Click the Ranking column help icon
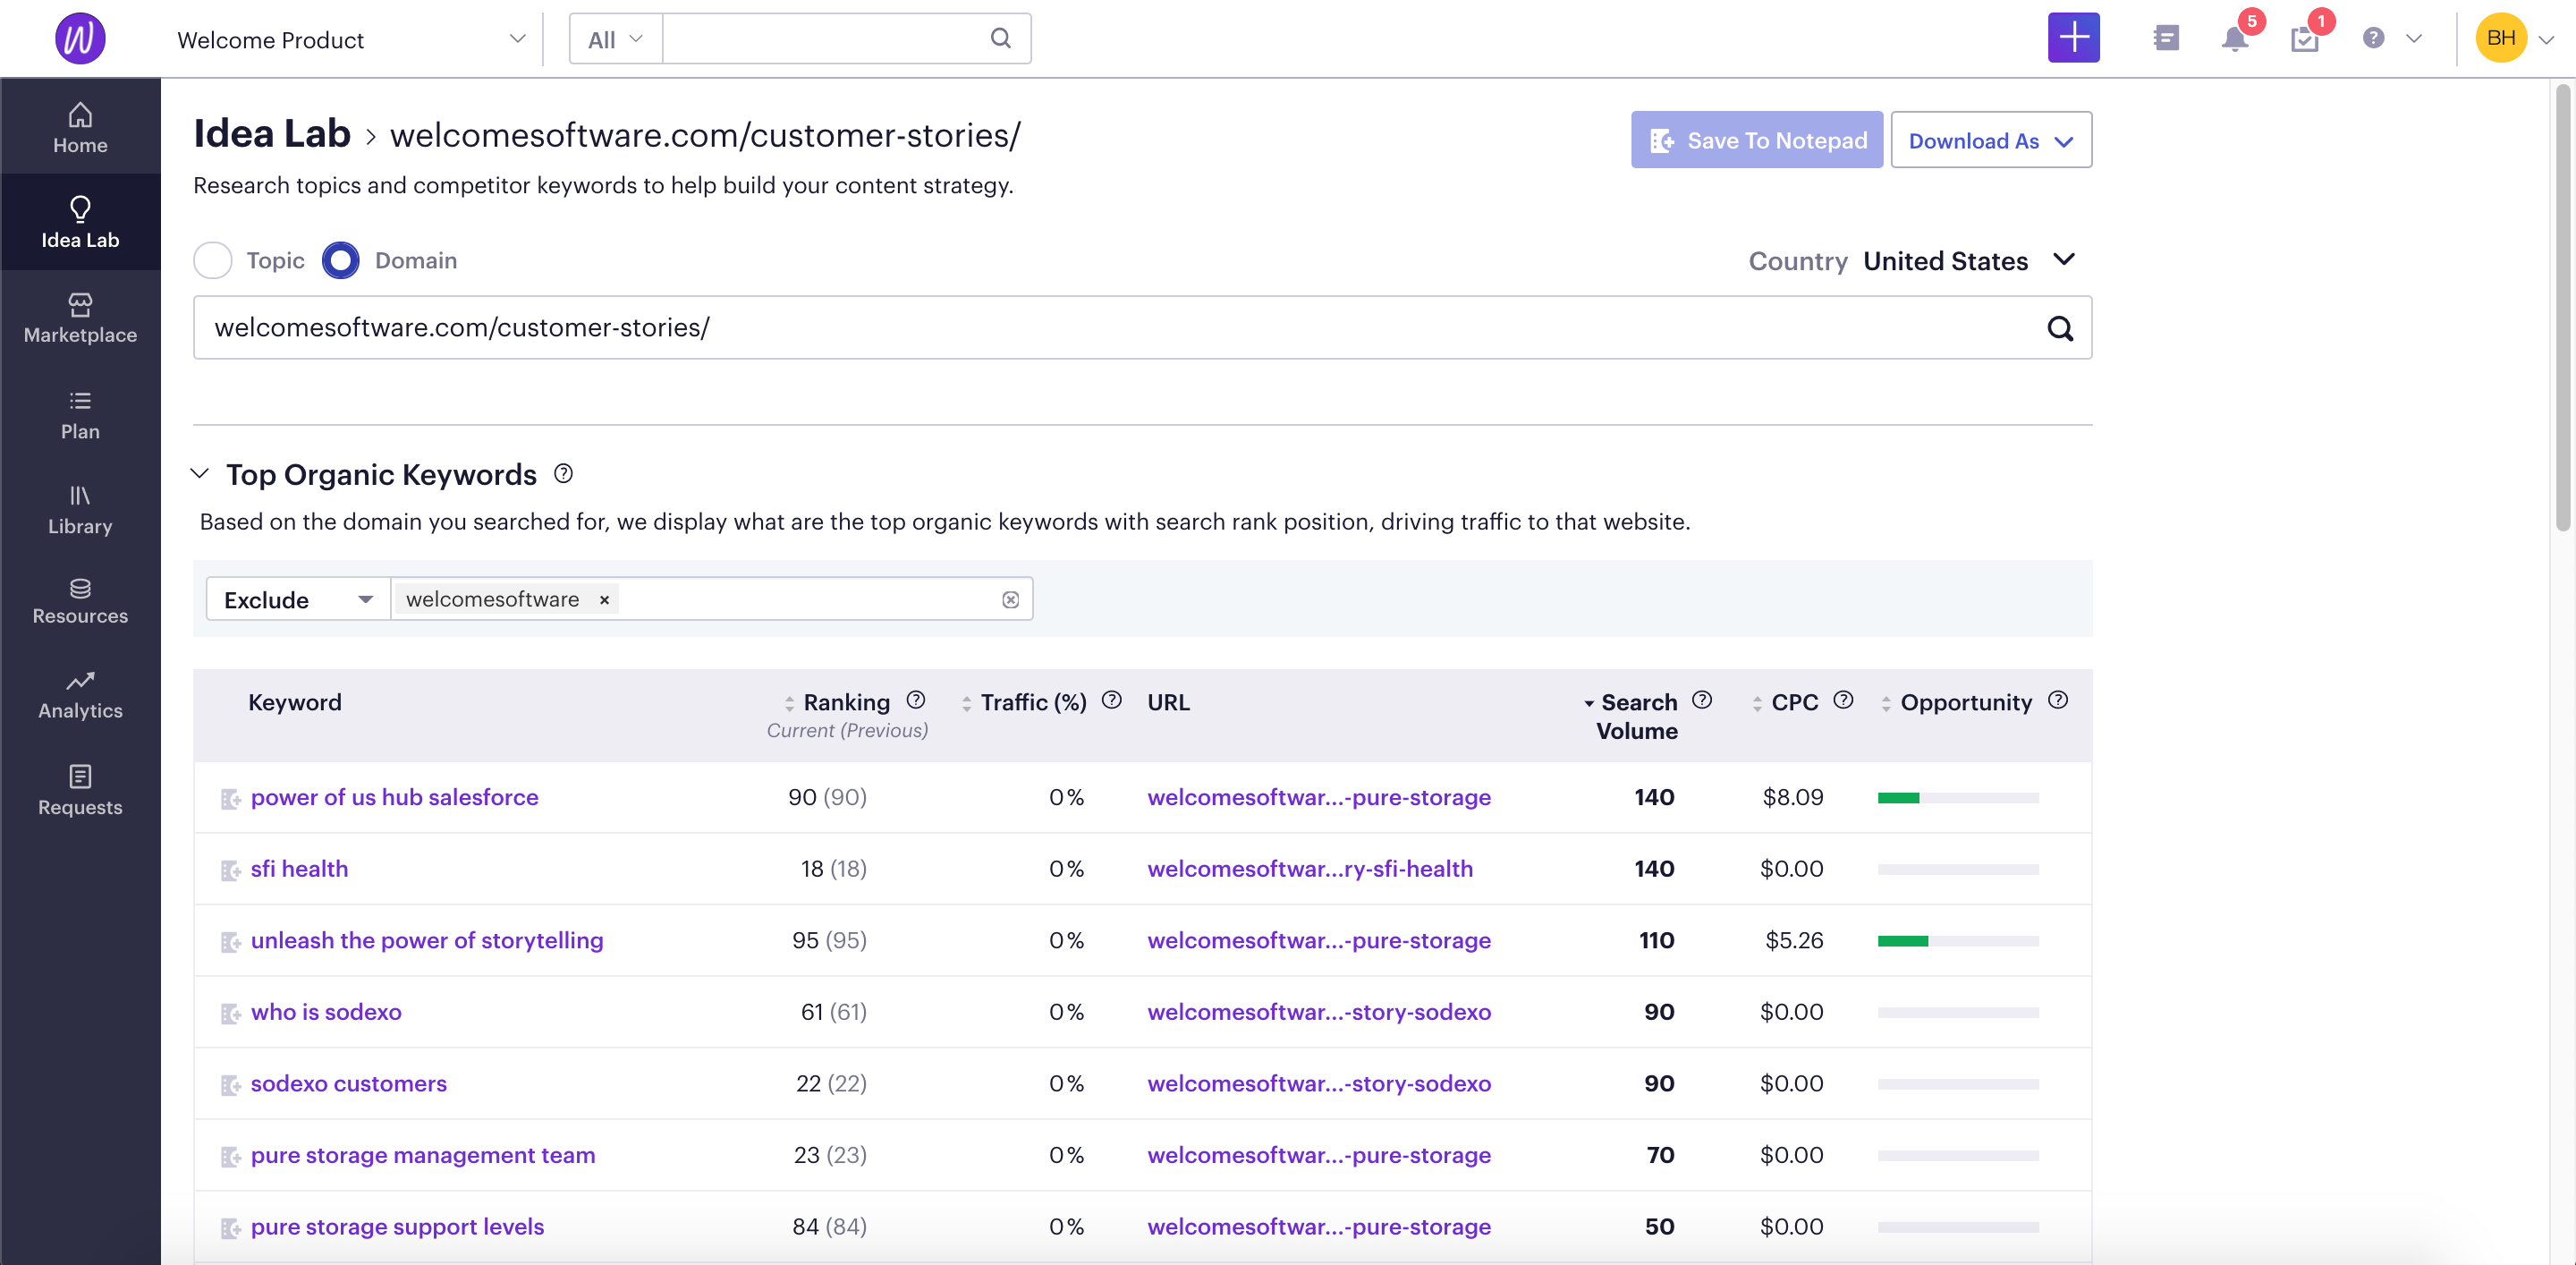This screenshot has height=1265, width=2576. point(915,700)
